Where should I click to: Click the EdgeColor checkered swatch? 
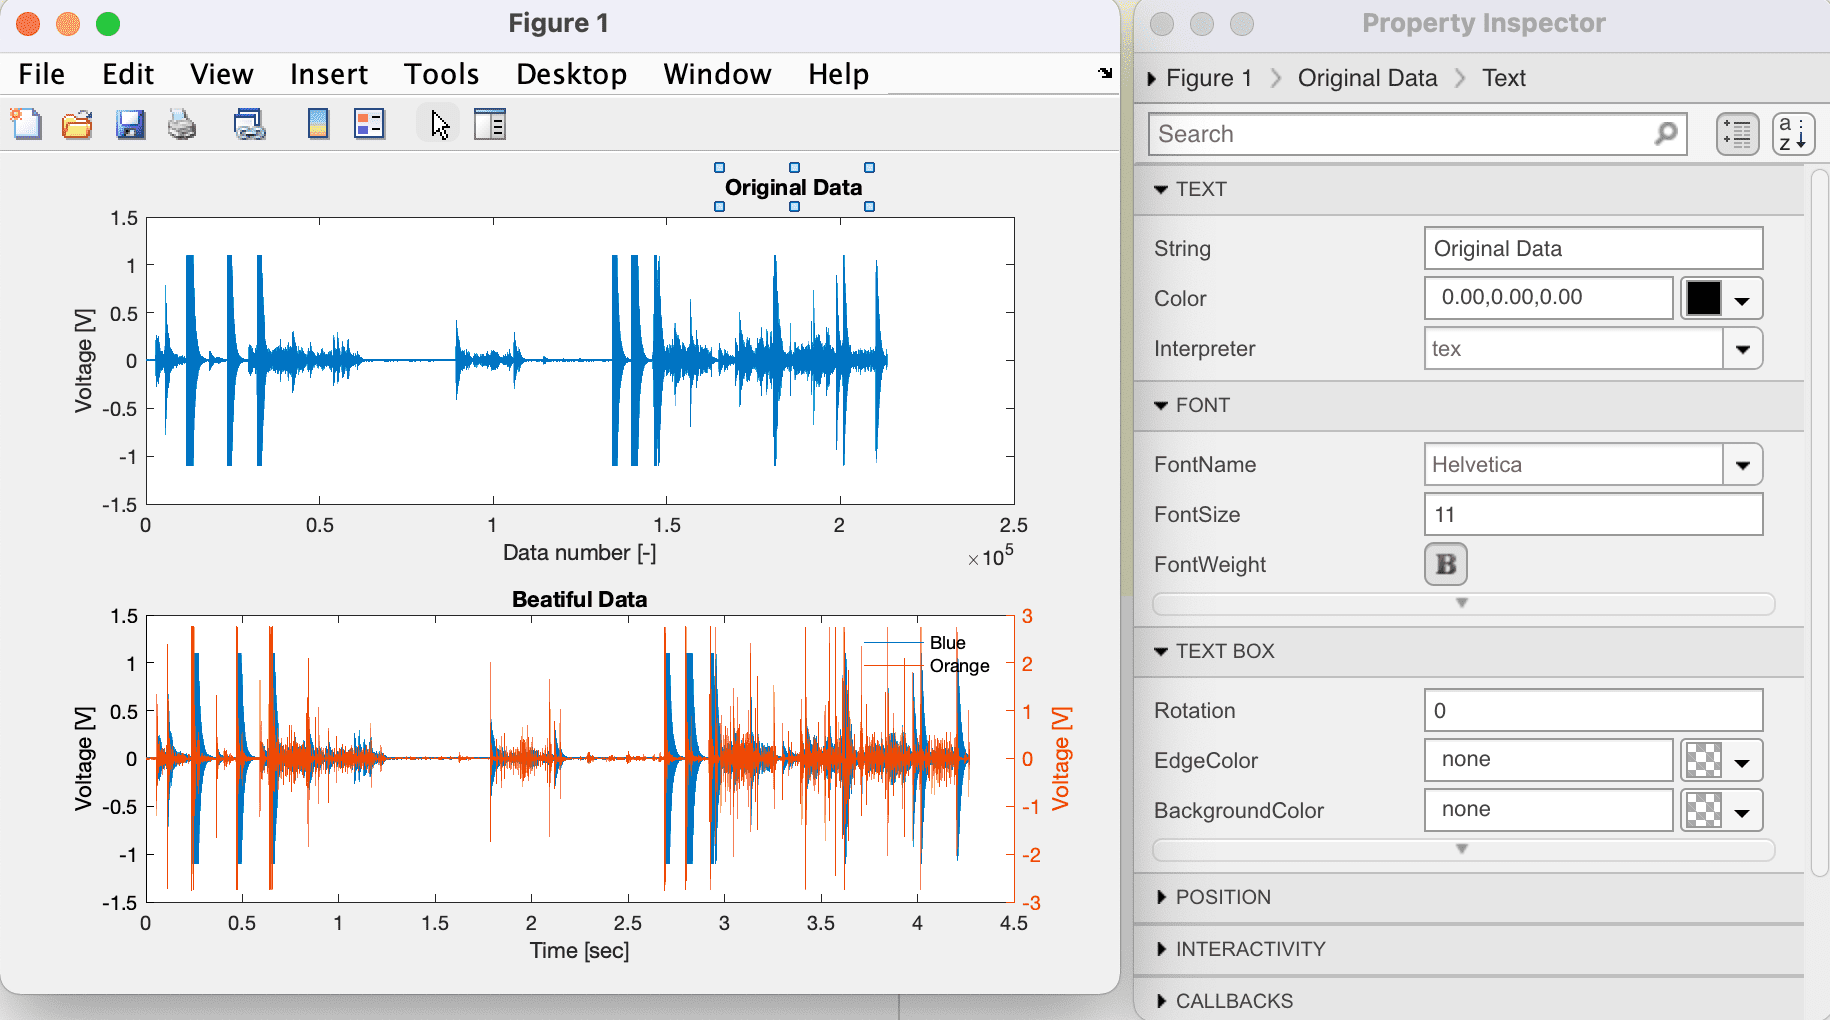pos(1704,760)
